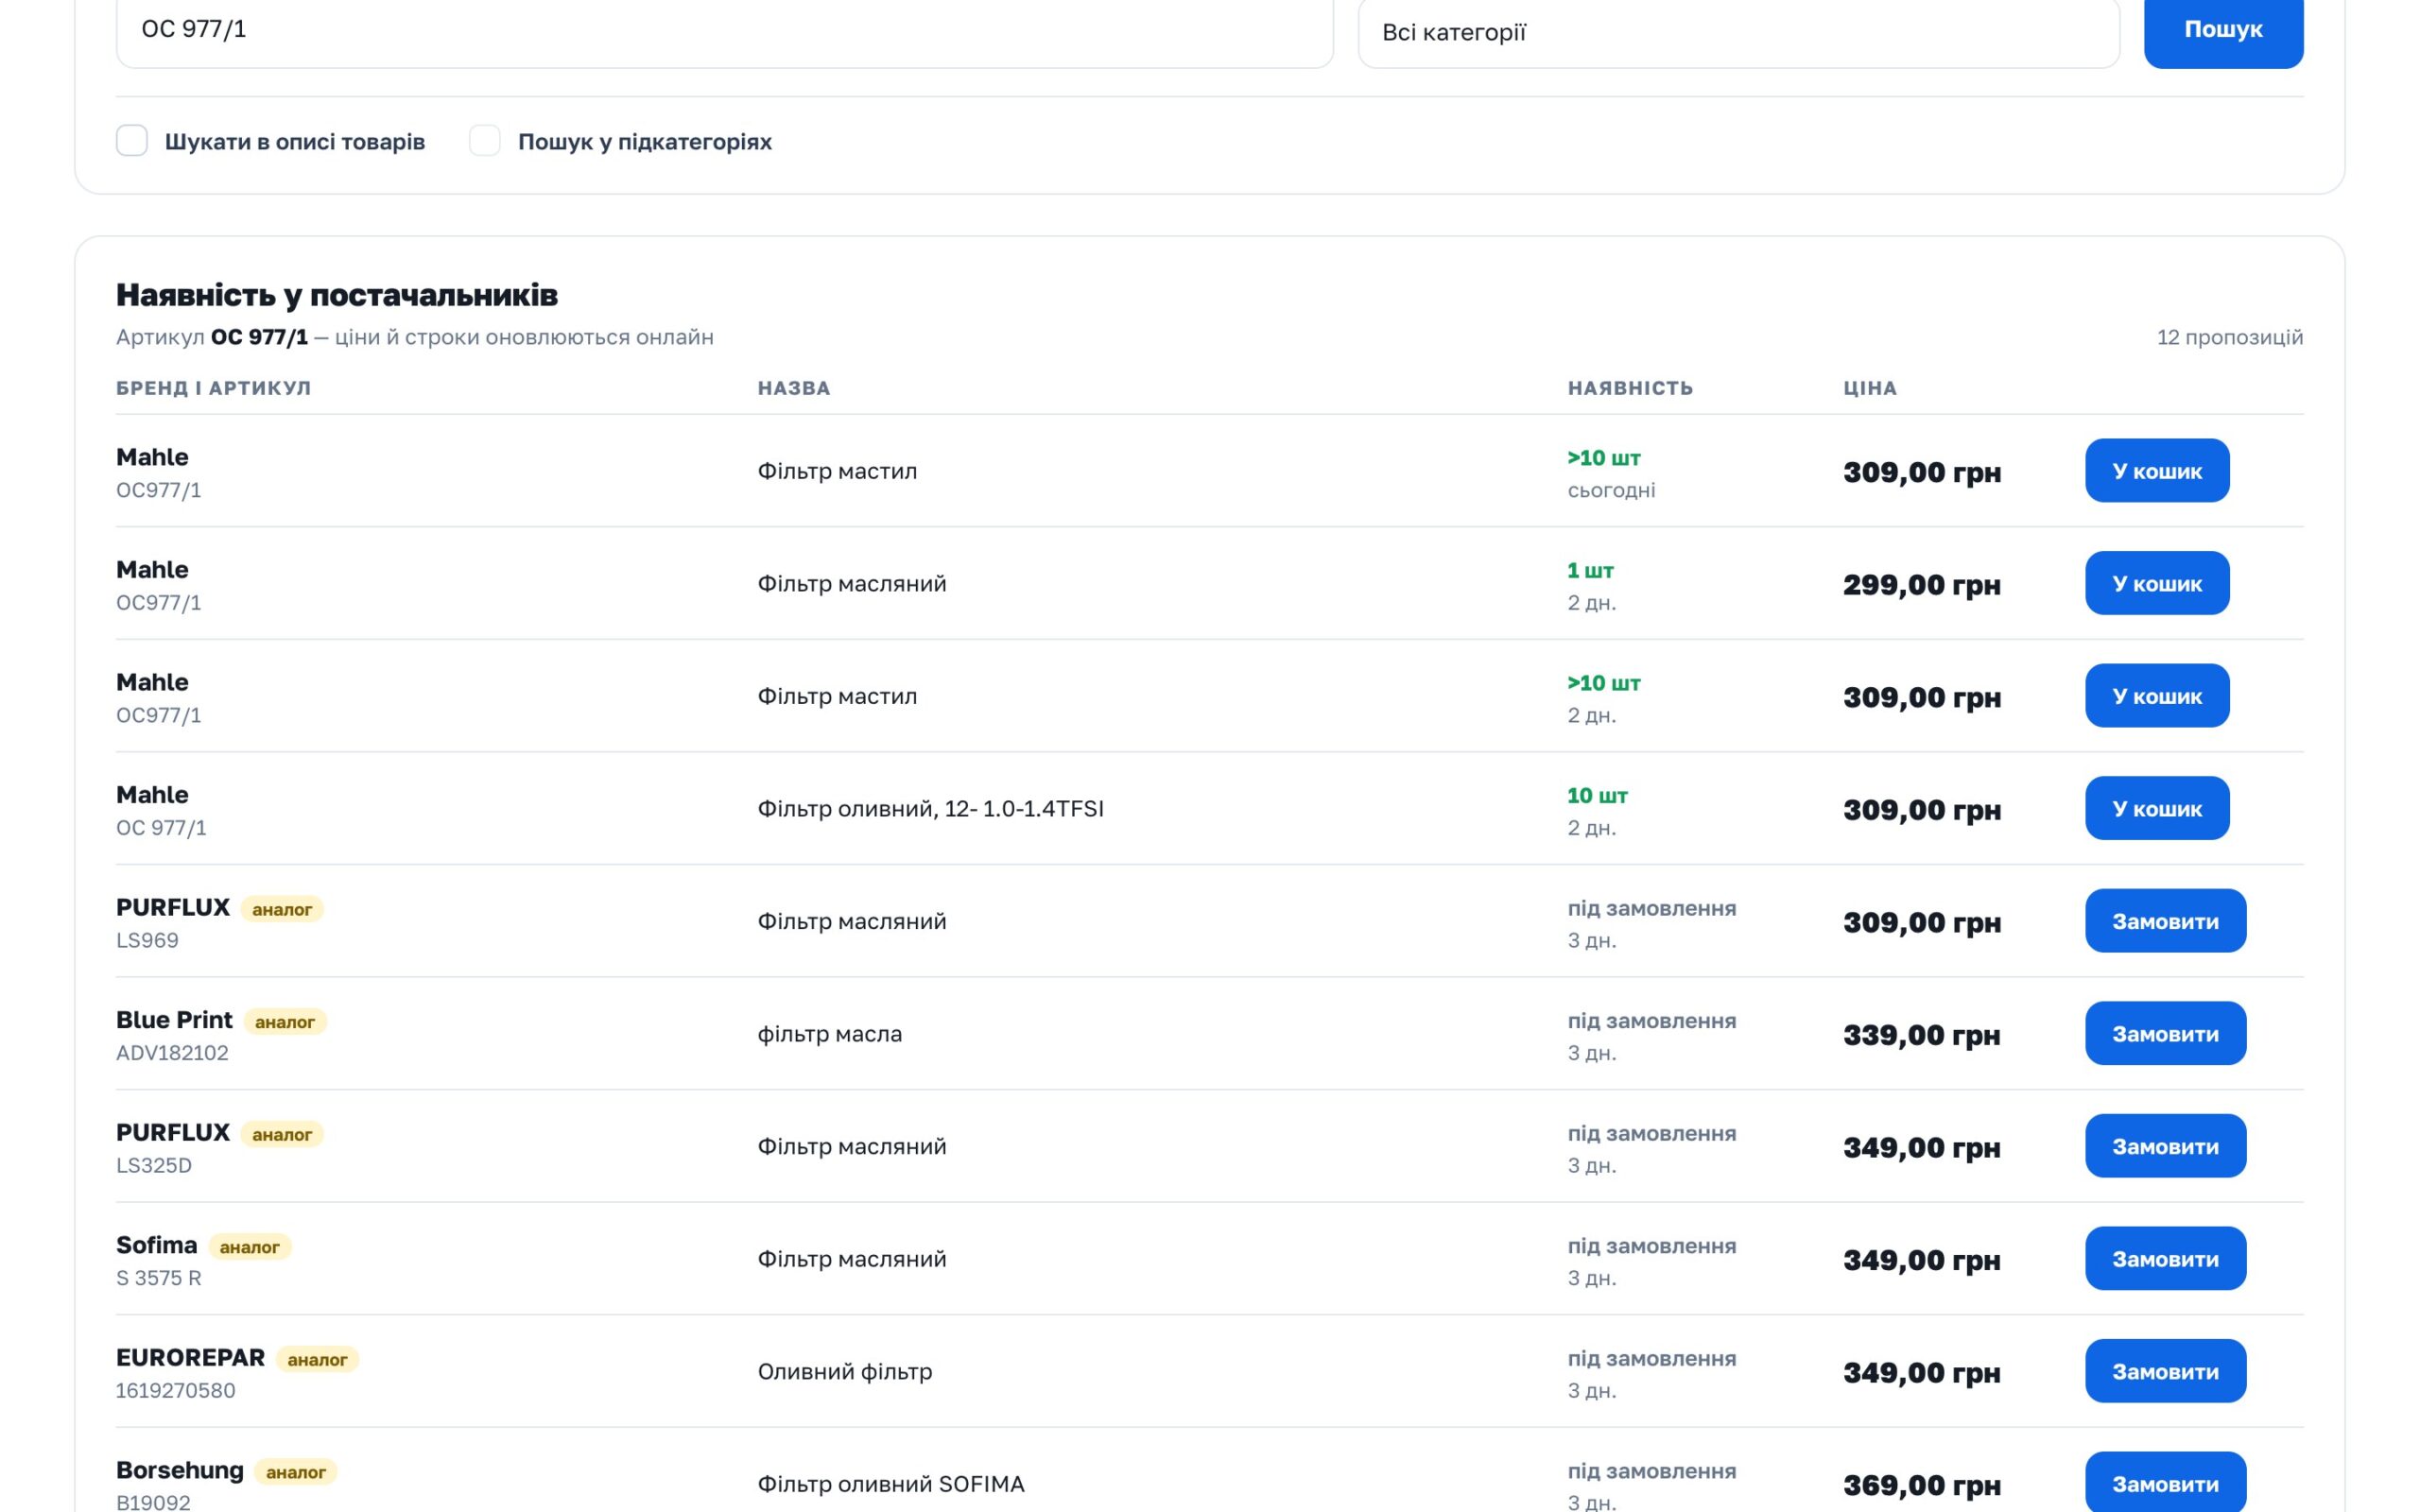Click the 'аналог' badge next to Borsehung

296,1472
